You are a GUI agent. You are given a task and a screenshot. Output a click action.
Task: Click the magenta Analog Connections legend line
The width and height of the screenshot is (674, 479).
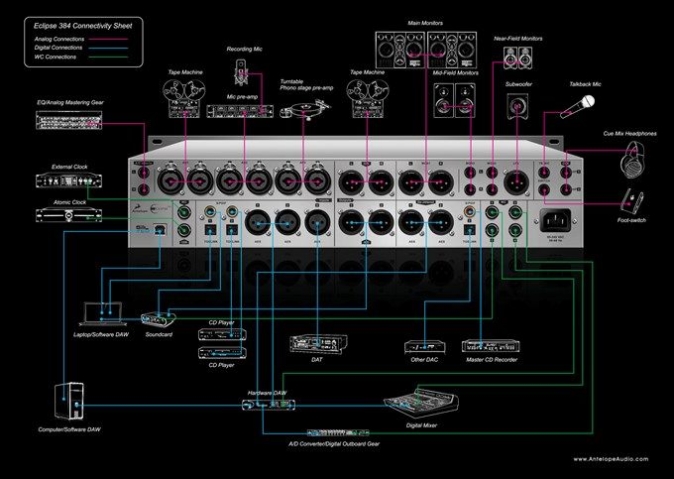[108, 39]
